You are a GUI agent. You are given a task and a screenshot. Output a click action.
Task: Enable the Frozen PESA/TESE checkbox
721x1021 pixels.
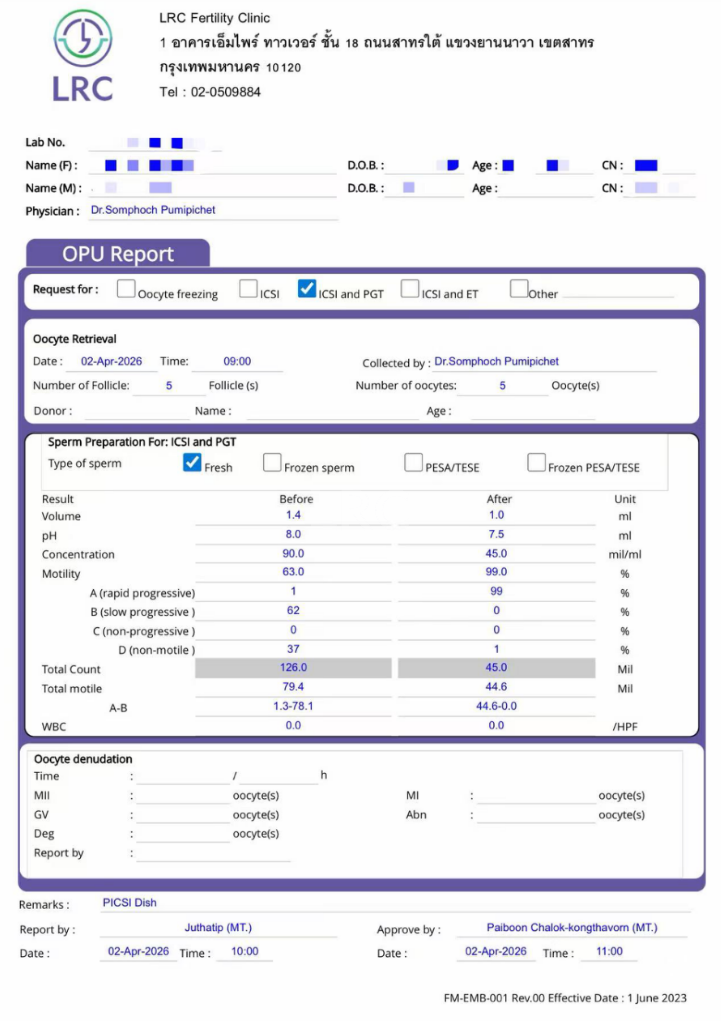pyautogui.click(x=536, y=462)
